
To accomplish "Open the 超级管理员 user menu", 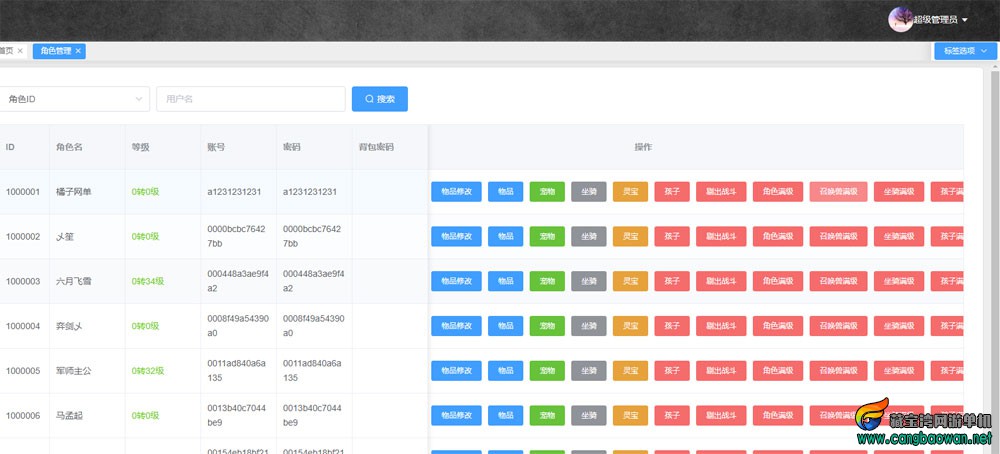I will tap(940, 19).
